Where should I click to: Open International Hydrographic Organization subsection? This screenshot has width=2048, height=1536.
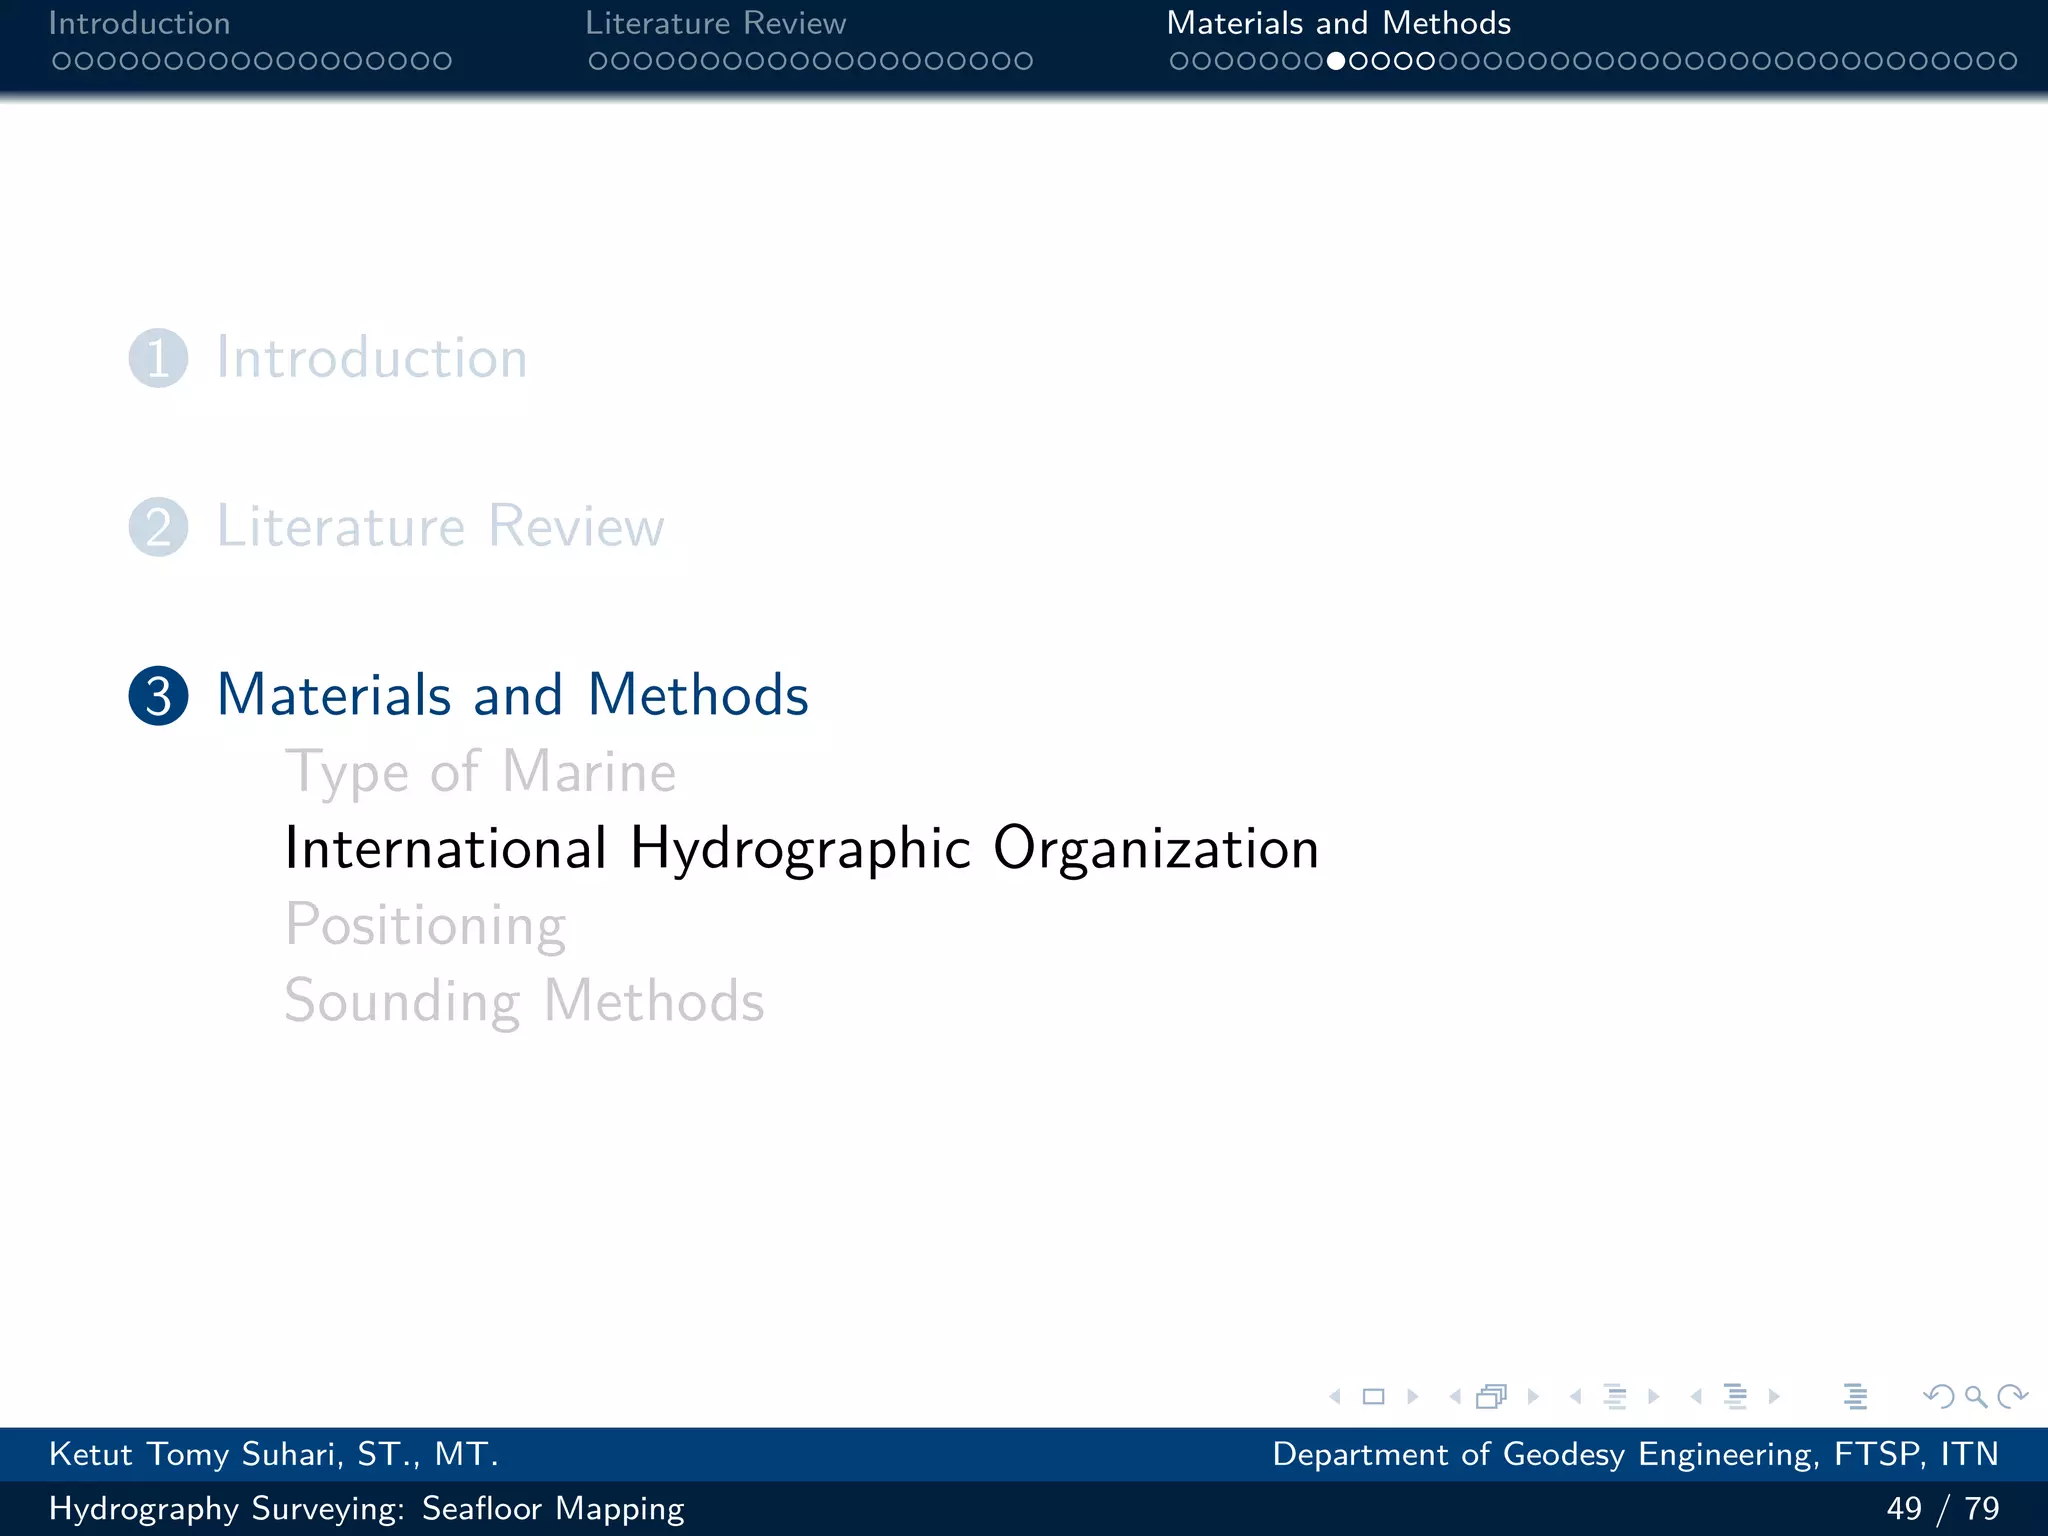point(802,849)
